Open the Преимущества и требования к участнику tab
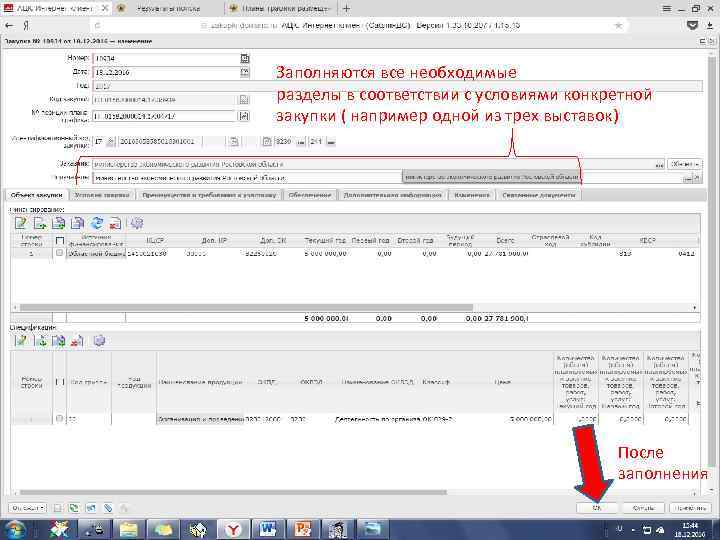Image resolution: width=720 pixels, height=540 pixels. (x=209, y=195)
